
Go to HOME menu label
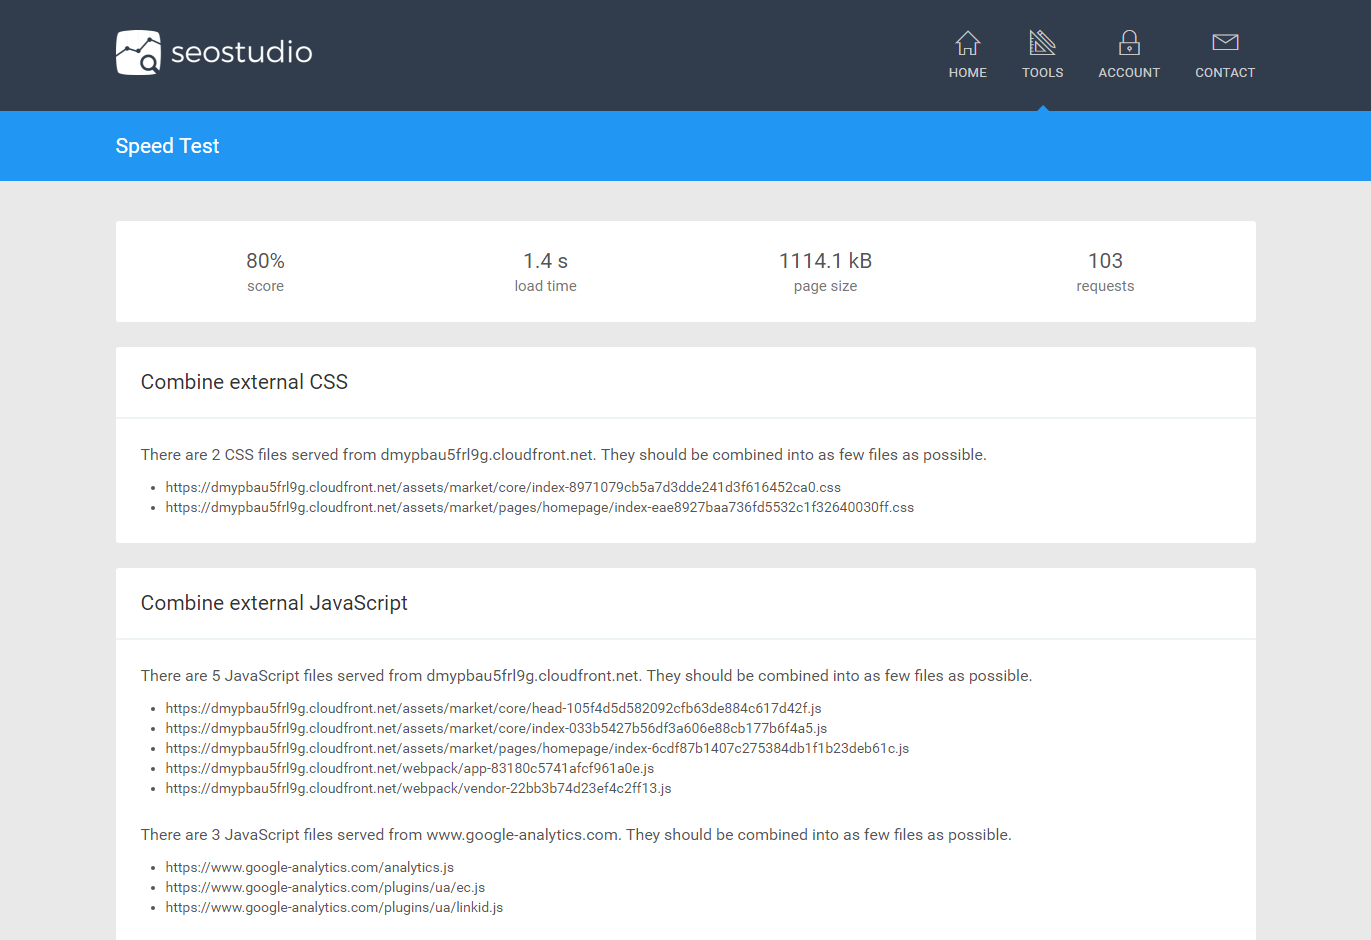967,73
